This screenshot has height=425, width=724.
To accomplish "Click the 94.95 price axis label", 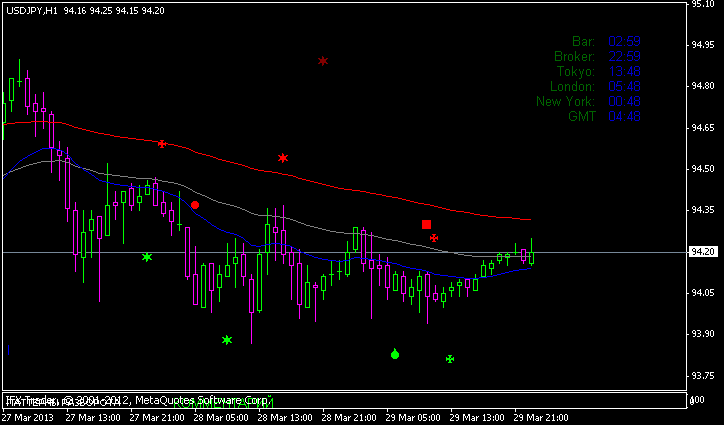I will pyautogui.click(x=701, y=45).
